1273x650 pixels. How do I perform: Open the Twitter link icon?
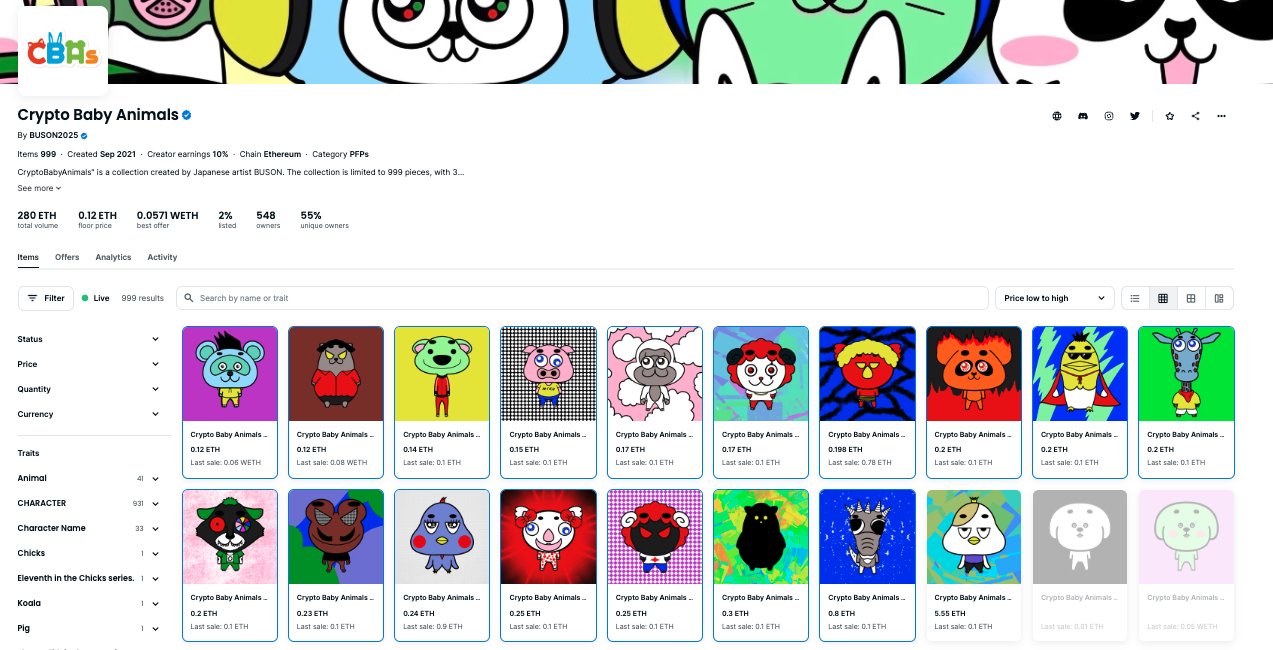click(1135, 116)
